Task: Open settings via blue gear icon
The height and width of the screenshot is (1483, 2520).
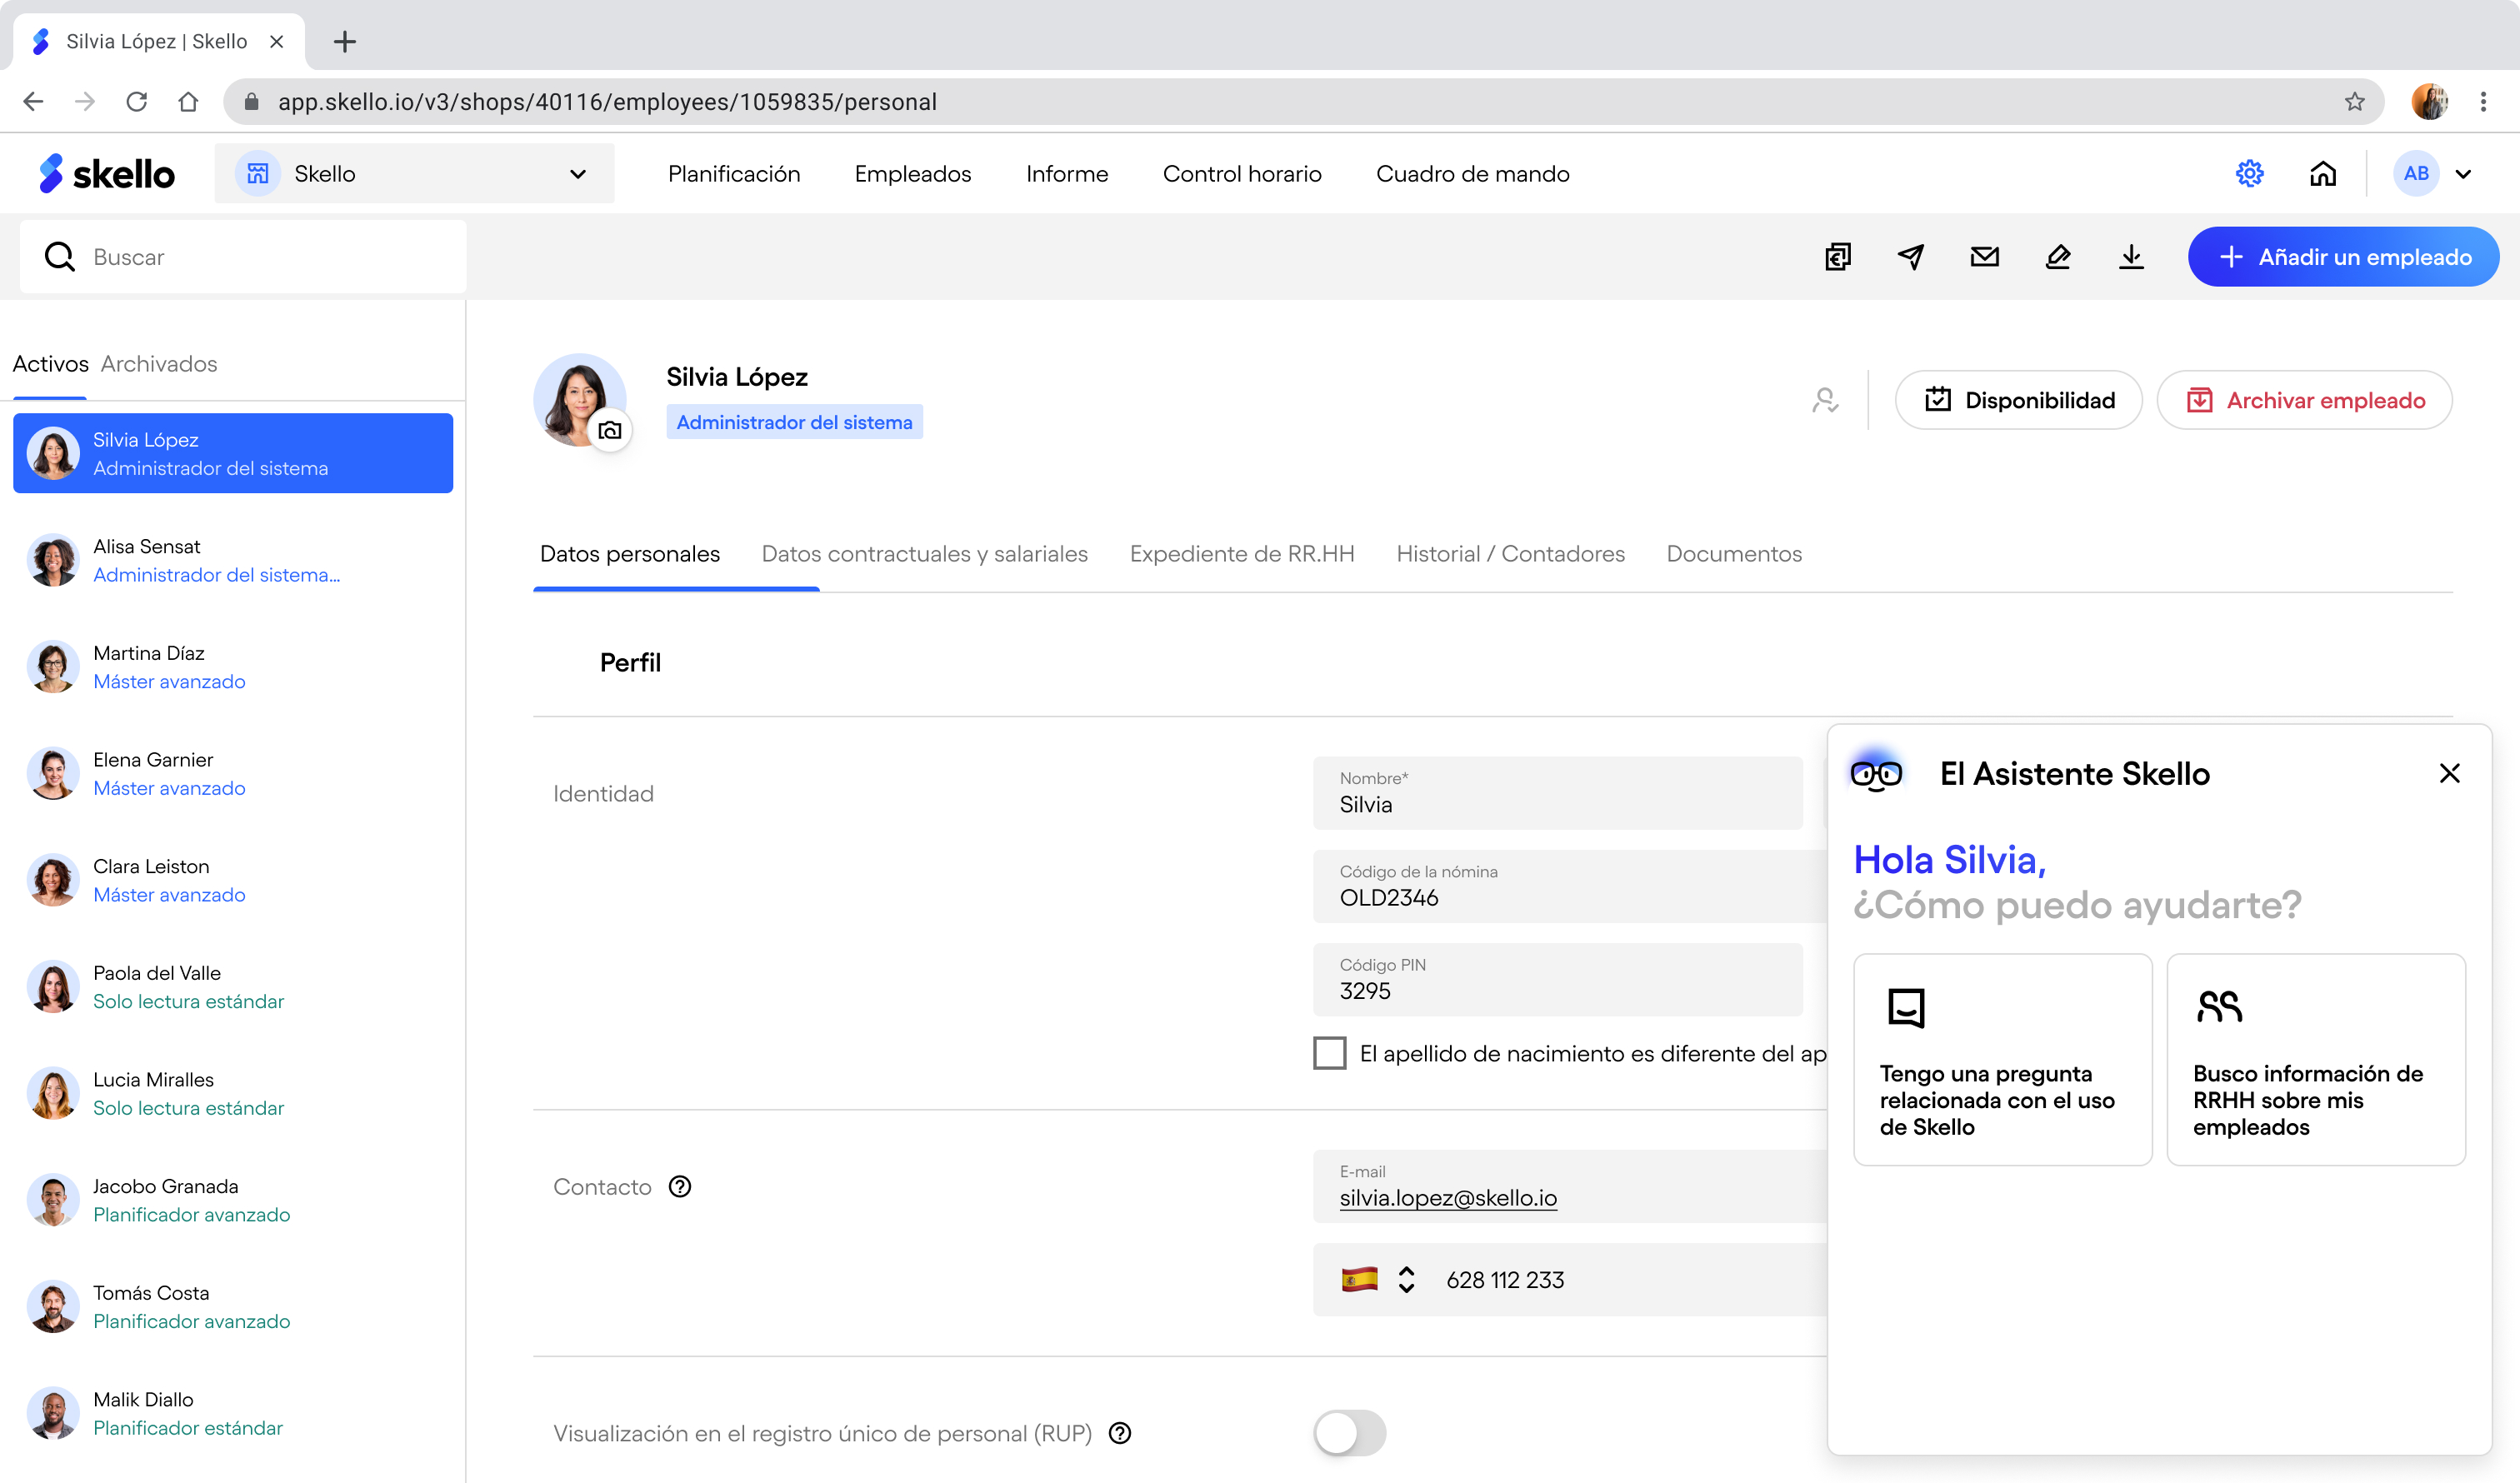Action: [2249, 173]
